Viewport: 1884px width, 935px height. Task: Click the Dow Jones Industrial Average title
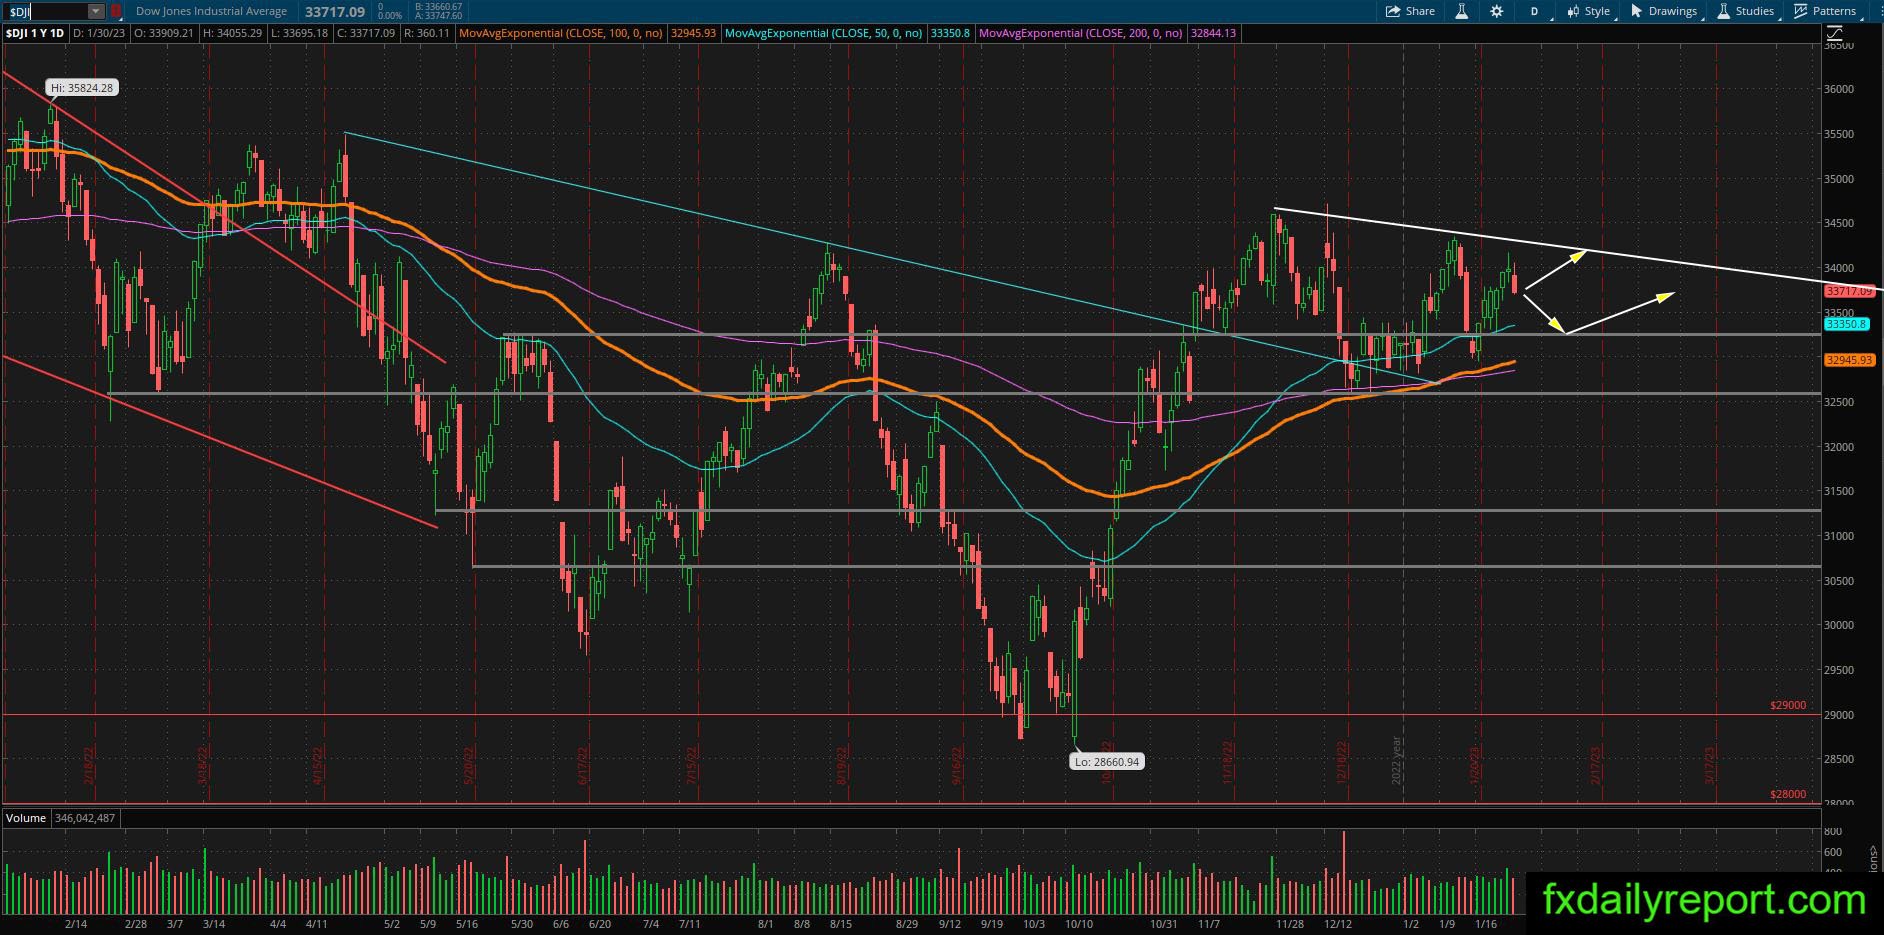(211, 11)
